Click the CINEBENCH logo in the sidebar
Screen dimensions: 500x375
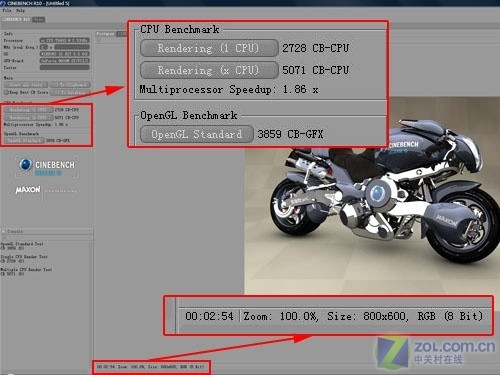[x=47, y=166]
